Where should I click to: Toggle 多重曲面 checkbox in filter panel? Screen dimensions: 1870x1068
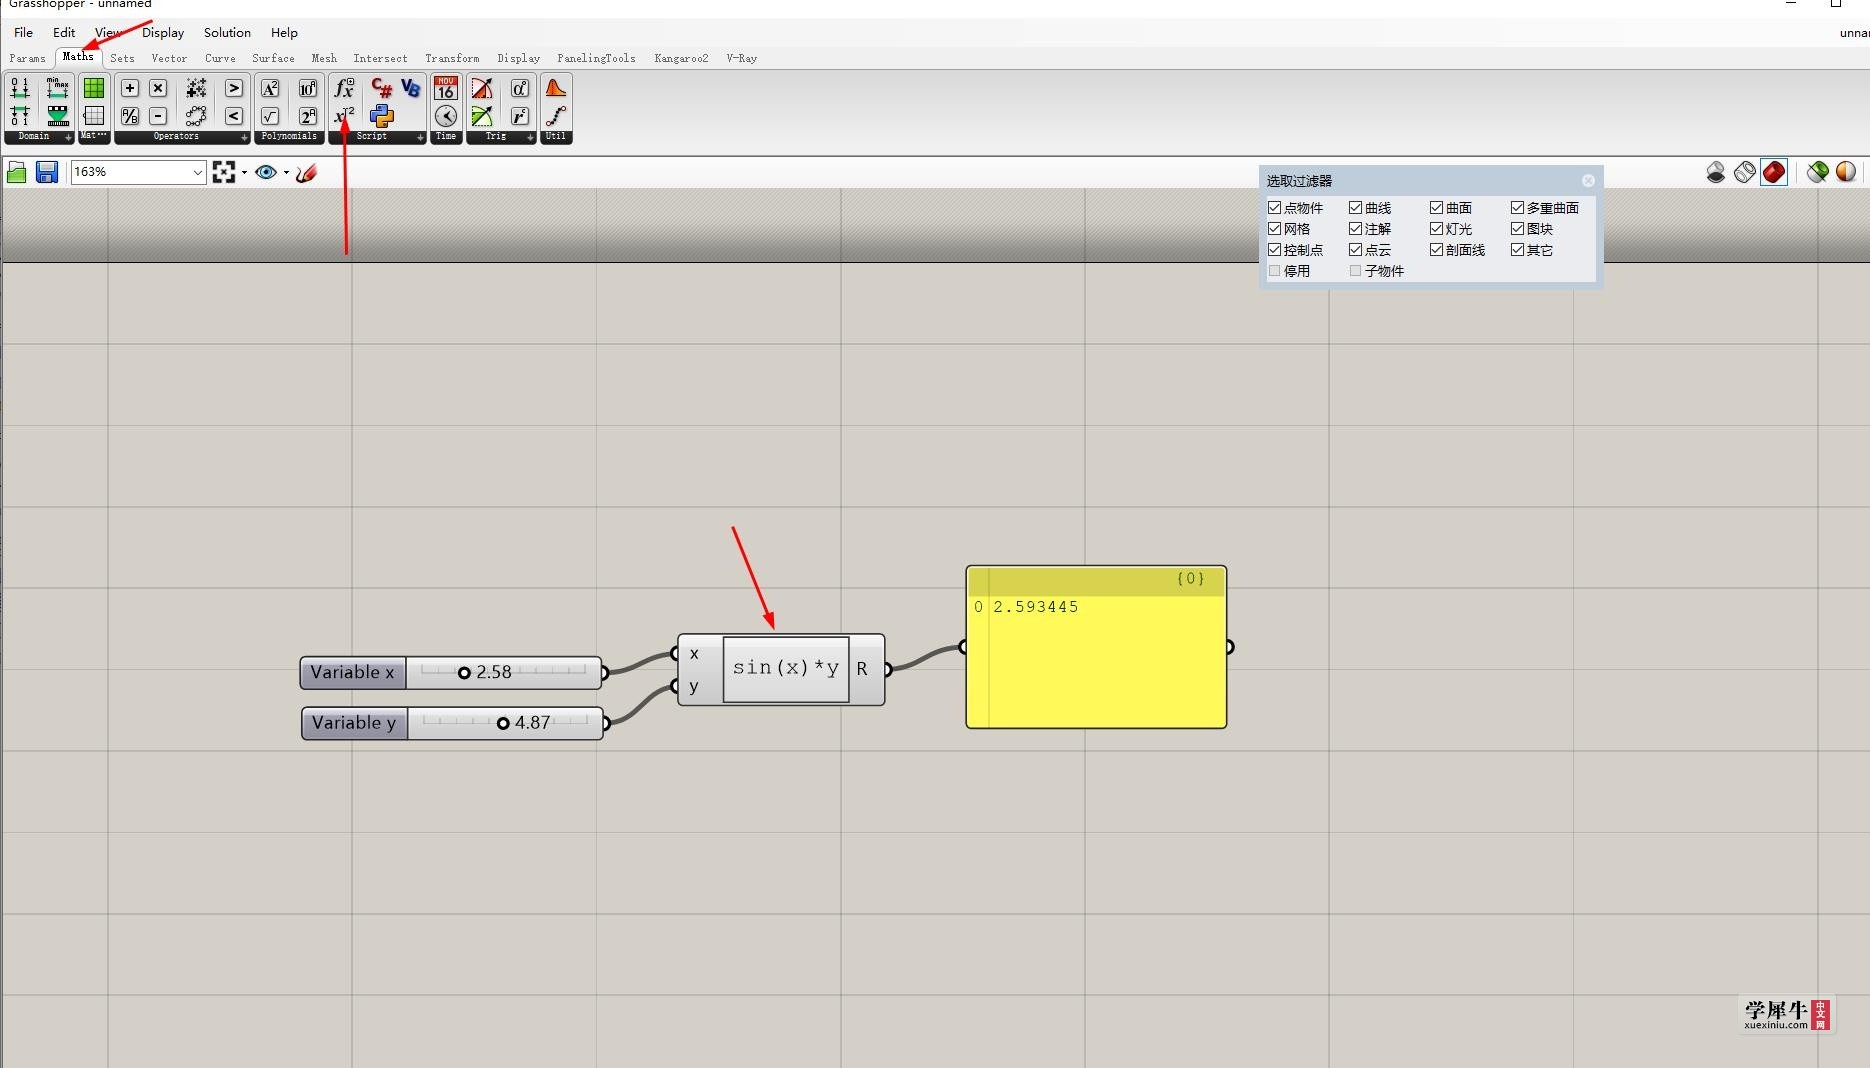pyautogui.click(x=1517, y=208)
